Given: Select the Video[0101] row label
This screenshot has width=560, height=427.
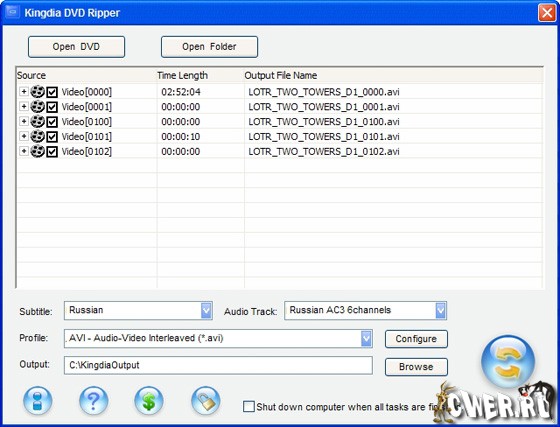Looking at the screenshot, I should [86, 137].
